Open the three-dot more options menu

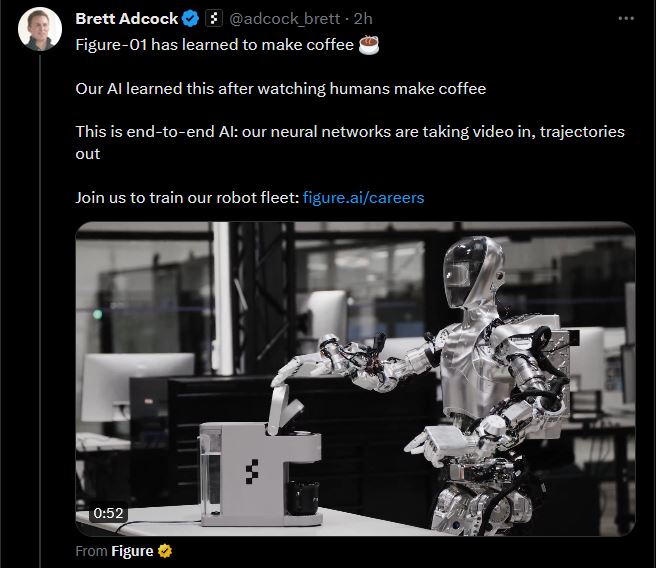tap(626, 18)
